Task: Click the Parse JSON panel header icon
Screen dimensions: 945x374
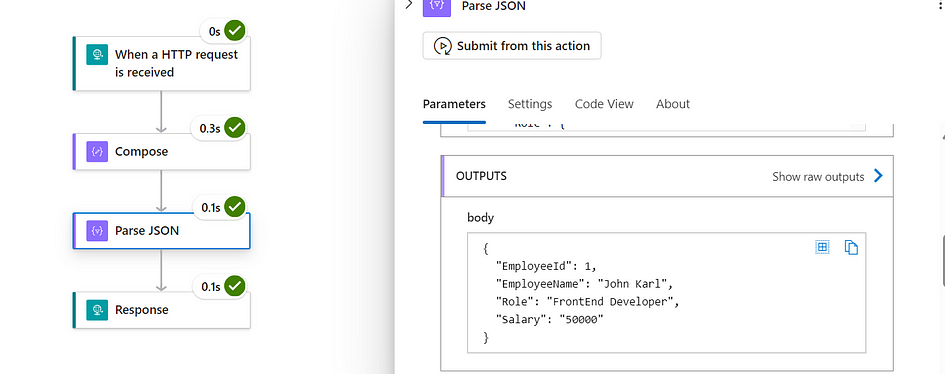Action: point(437,7)
